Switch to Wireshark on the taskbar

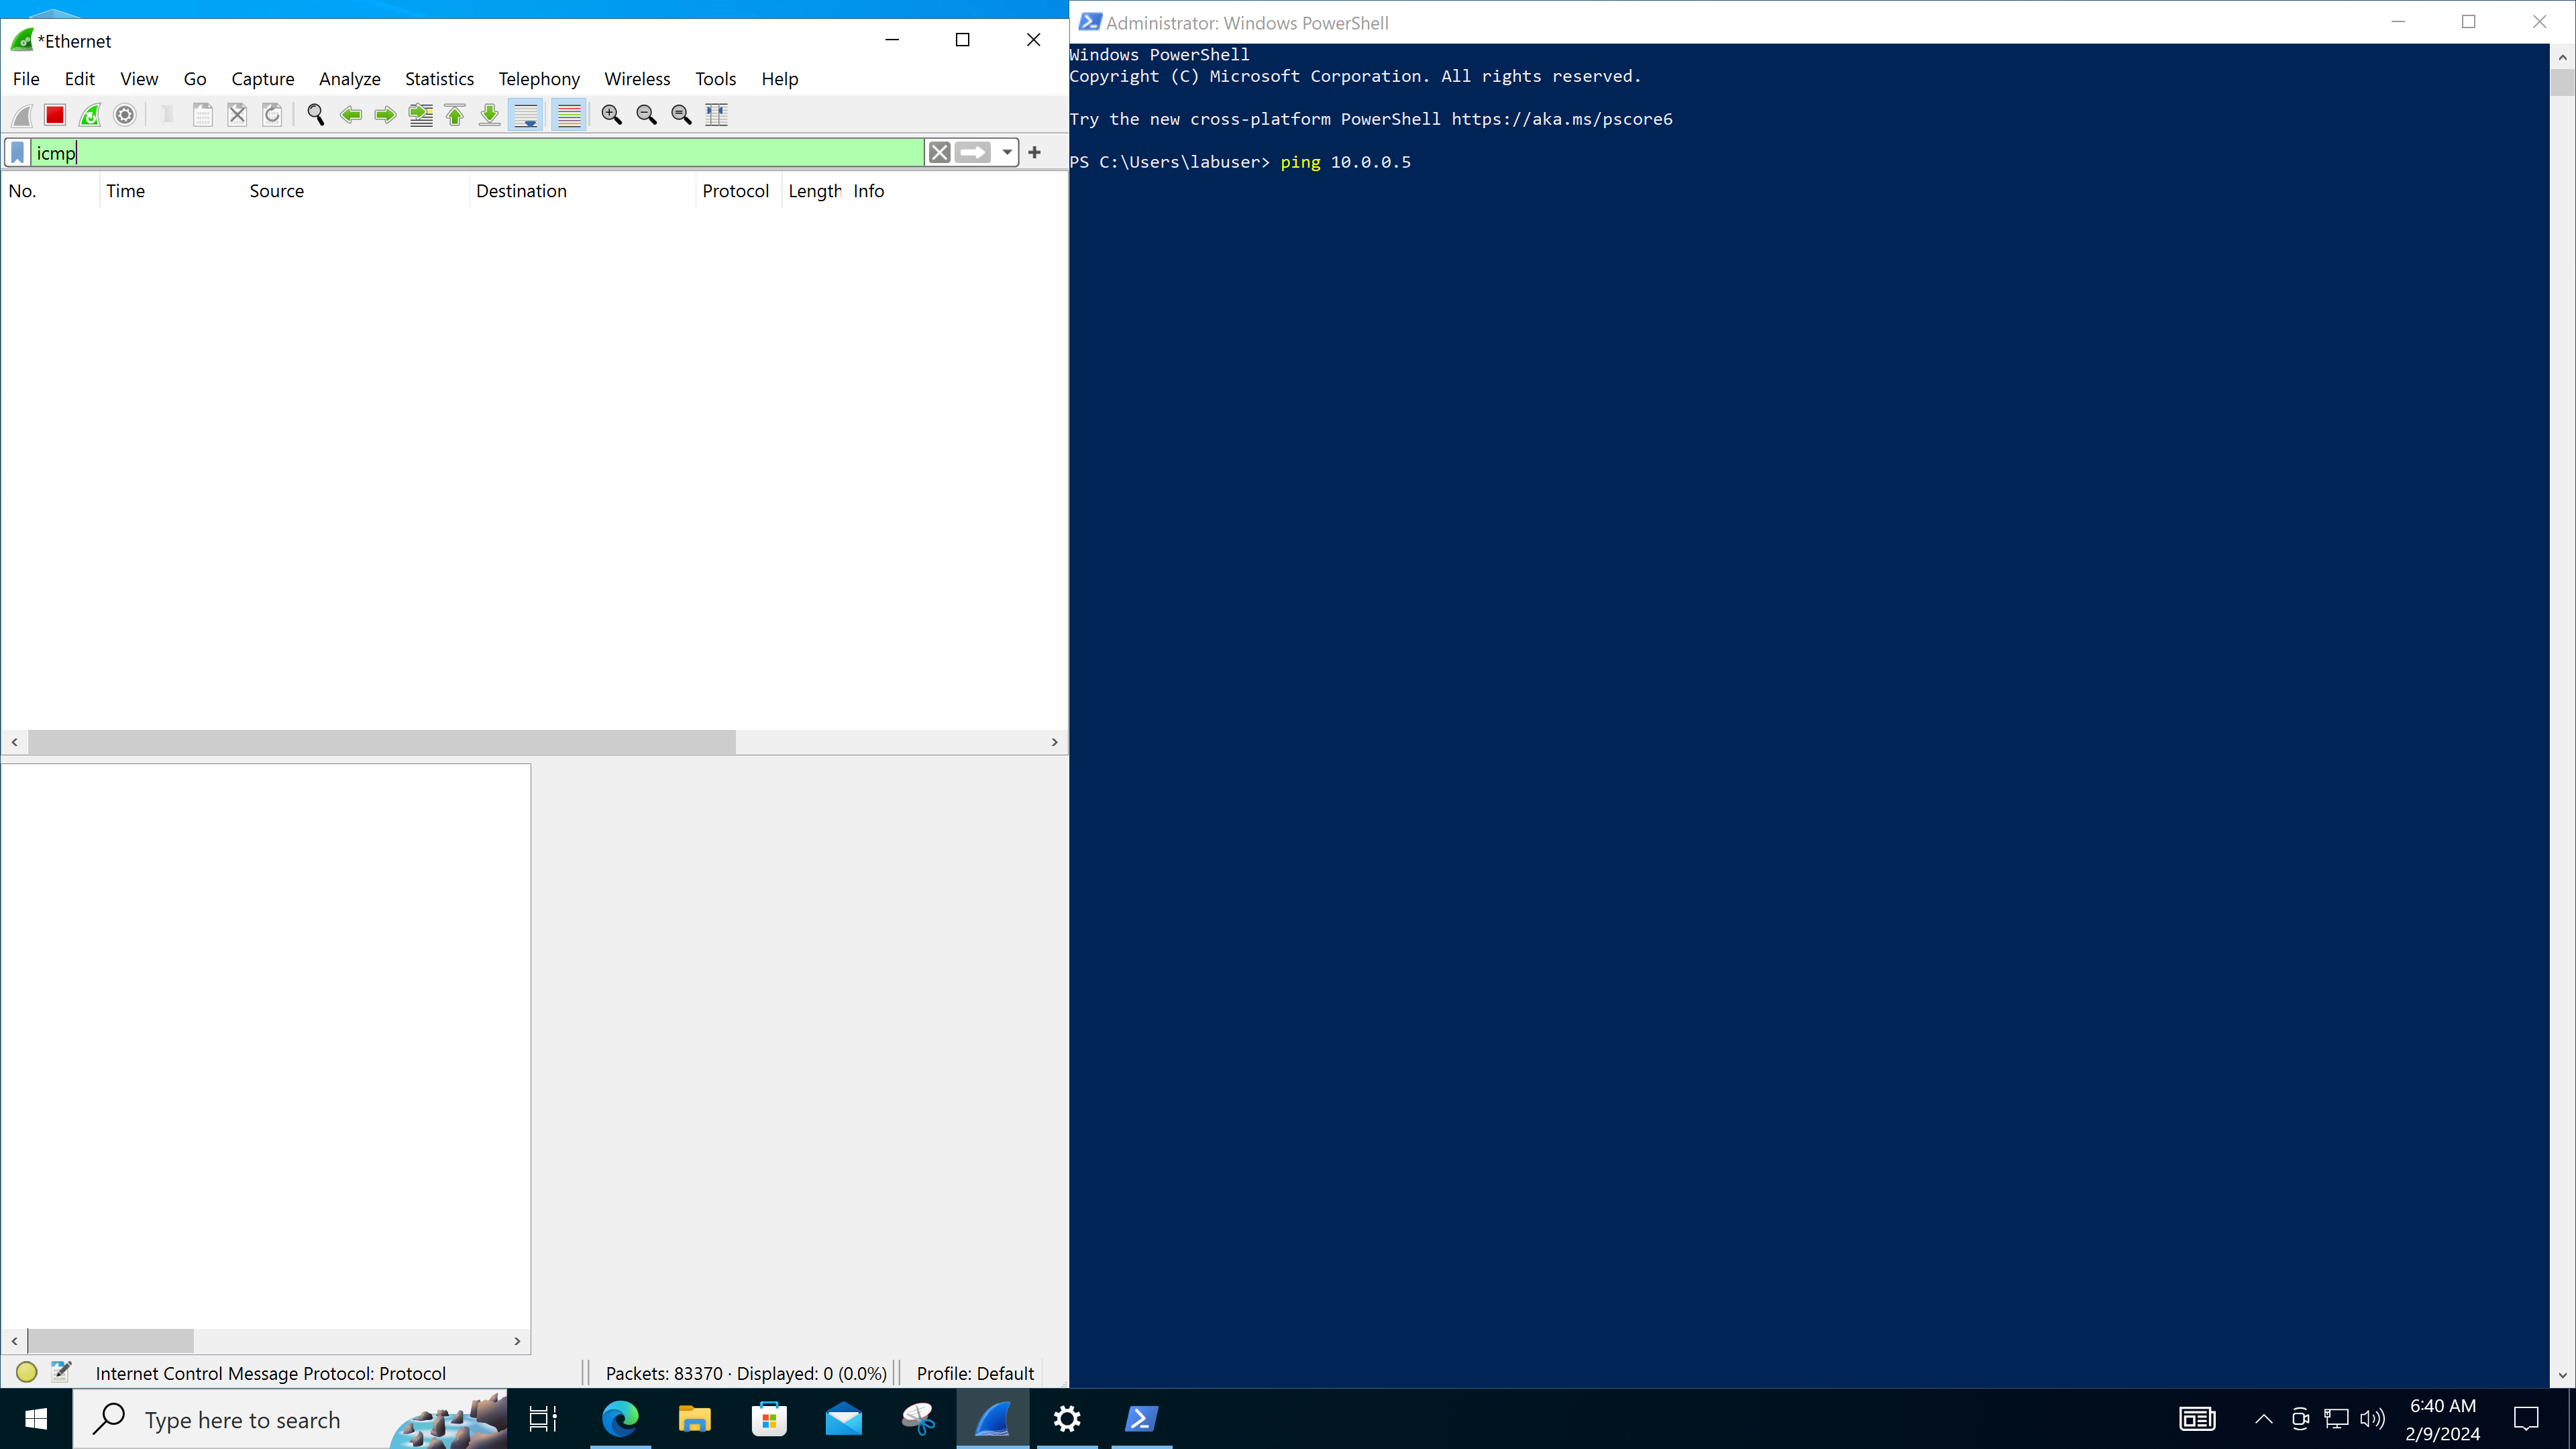pyautogui.click(x=993, y=1419)
